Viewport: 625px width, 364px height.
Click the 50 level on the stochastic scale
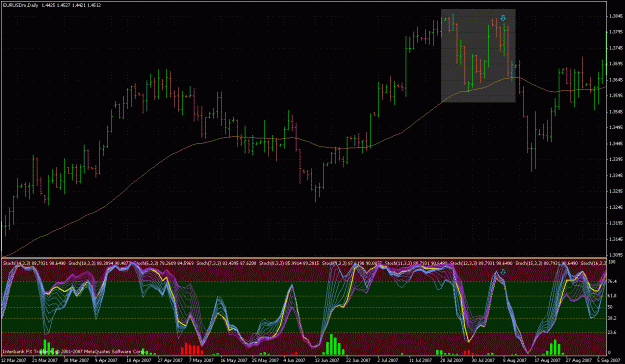611,307
